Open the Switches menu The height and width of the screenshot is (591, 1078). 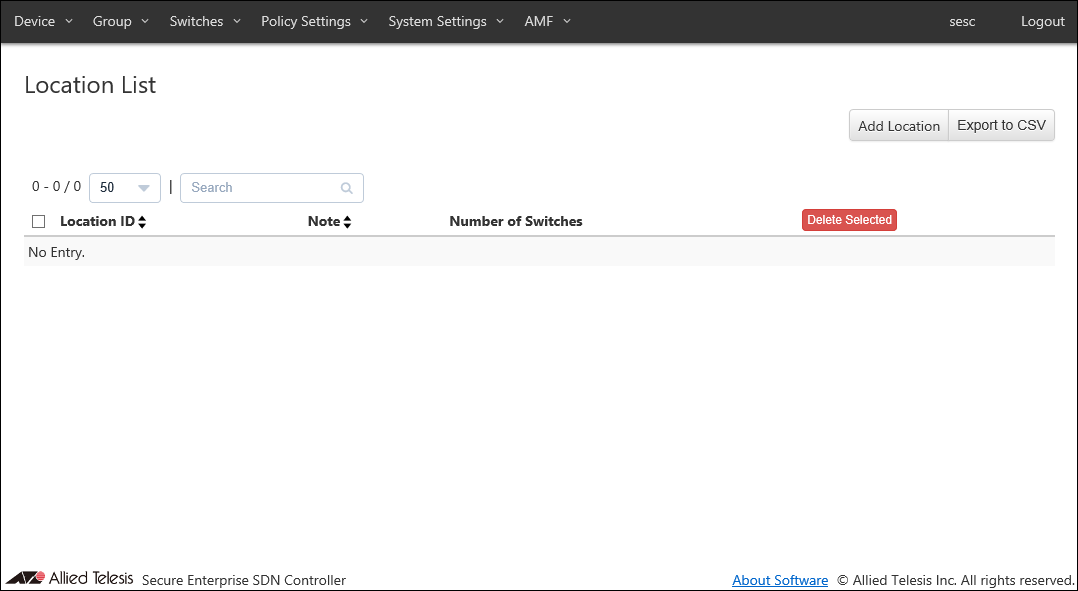click(205, 21)
